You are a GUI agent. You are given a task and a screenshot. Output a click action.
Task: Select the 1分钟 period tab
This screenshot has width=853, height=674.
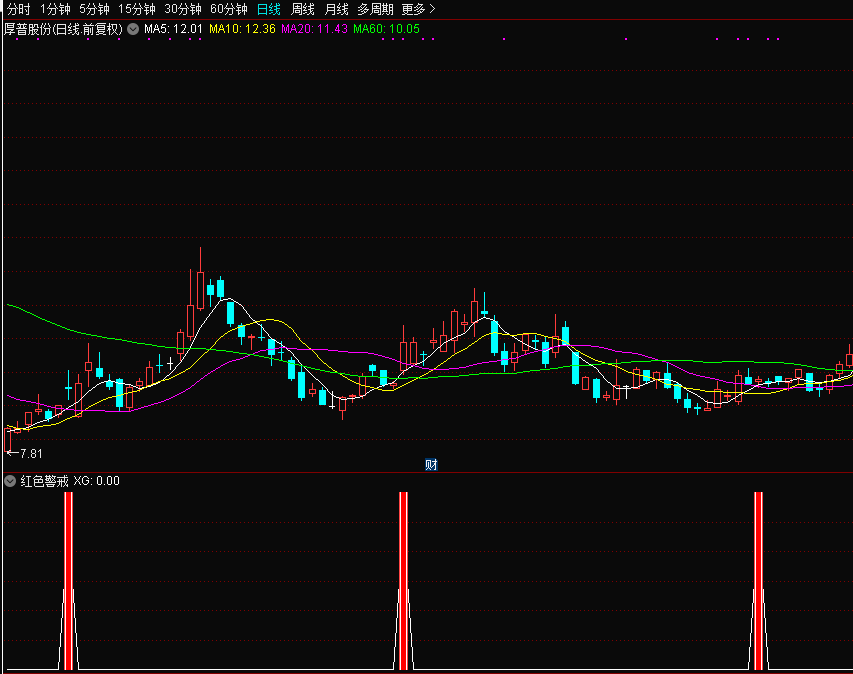[x=55, y=9]
